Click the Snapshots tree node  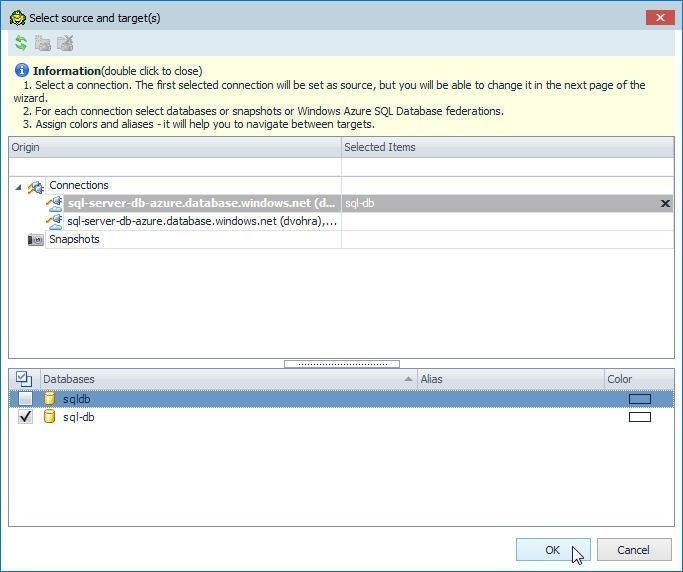tap(74, 239)
